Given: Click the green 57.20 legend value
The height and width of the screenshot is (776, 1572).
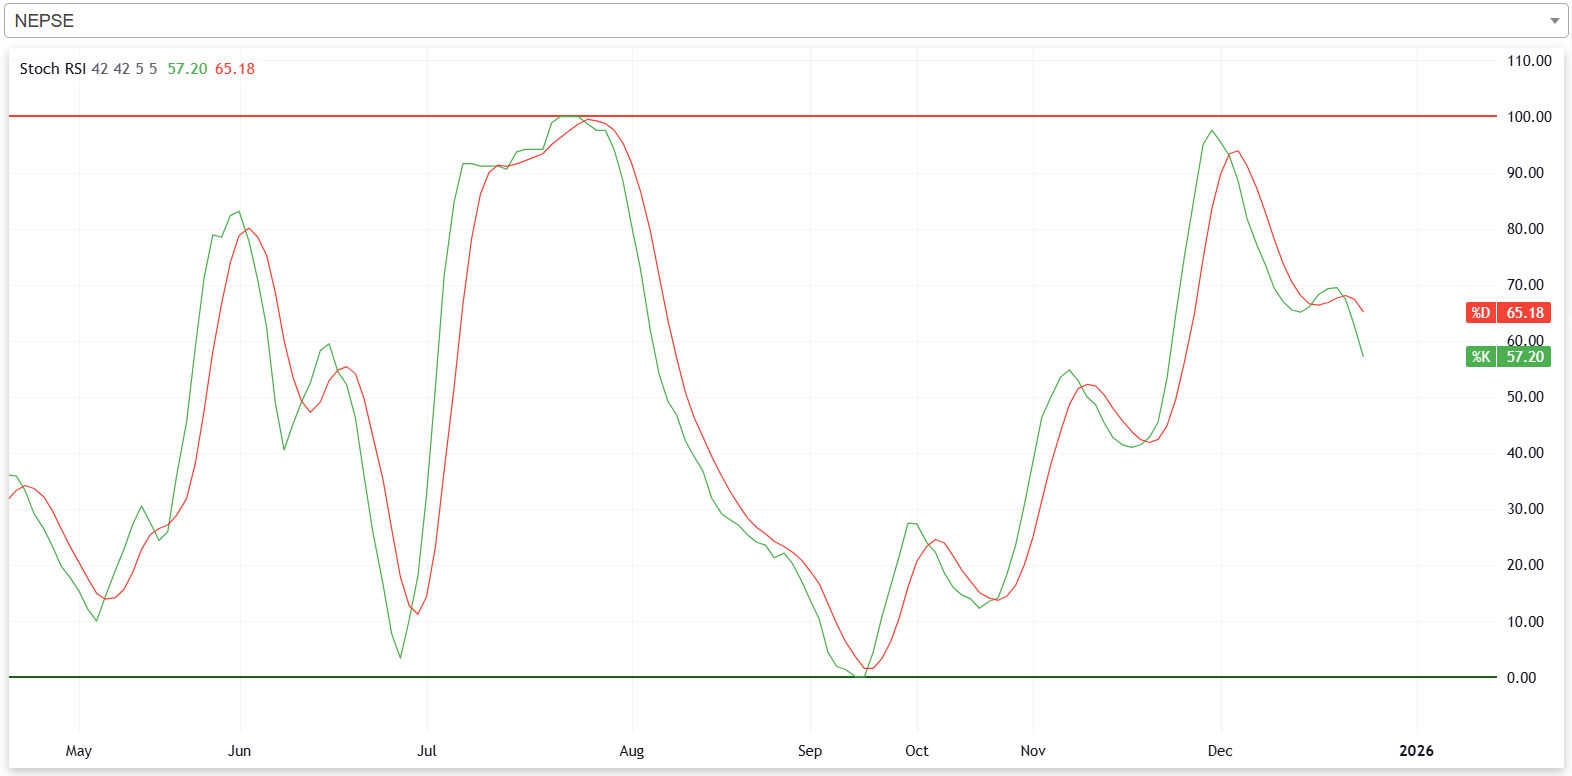Looking at the screenshot, I should pyautogui.click(x=187, y=69).
